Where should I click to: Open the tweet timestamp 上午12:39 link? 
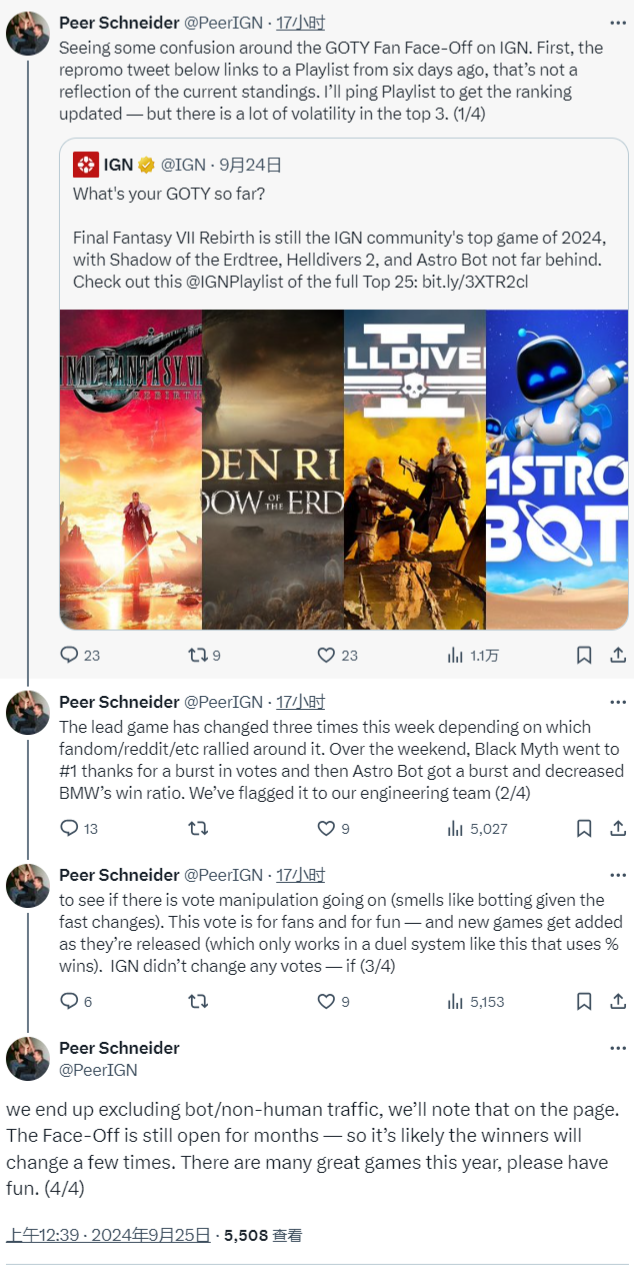(108, 1235)
